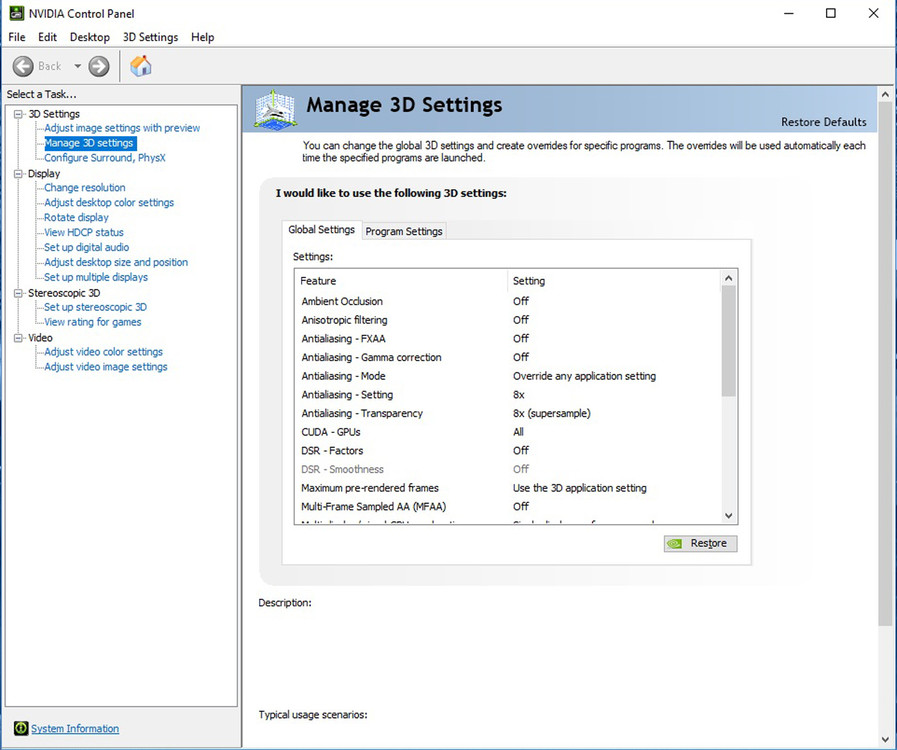Open Adjust desktop color settings
Viewport: 897px width, 750px height.
(109, 203)
